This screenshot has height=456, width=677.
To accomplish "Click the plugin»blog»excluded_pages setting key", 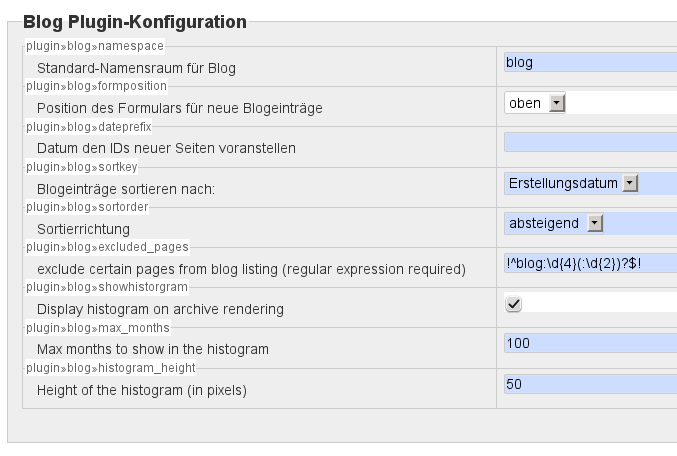I will point(107,246).
